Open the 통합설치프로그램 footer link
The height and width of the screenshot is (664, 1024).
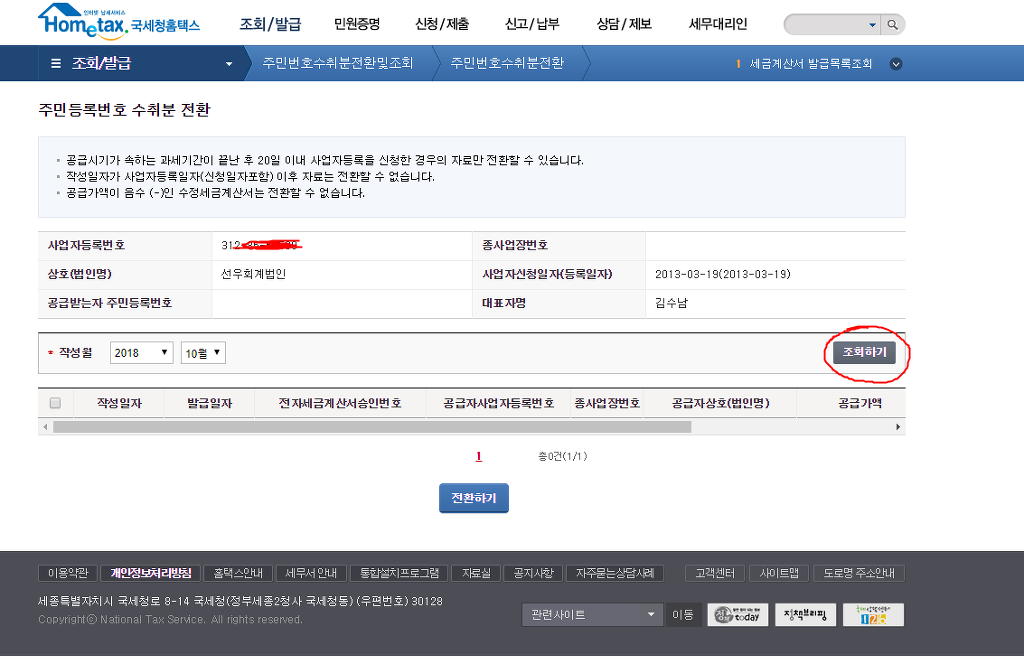400,573
